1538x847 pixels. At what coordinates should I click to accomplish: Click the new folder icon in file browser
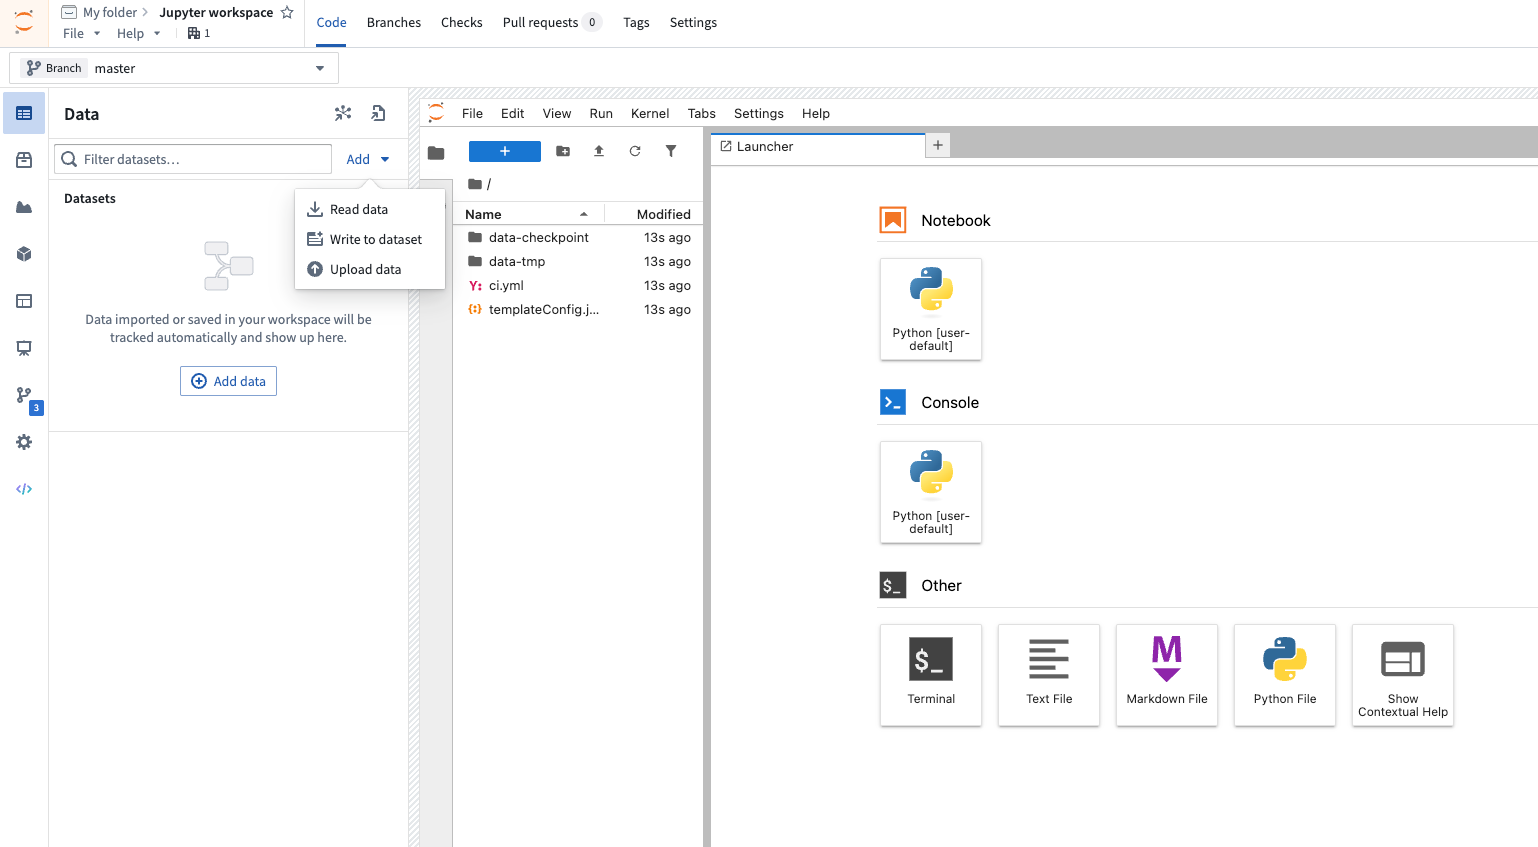point(563,151)
